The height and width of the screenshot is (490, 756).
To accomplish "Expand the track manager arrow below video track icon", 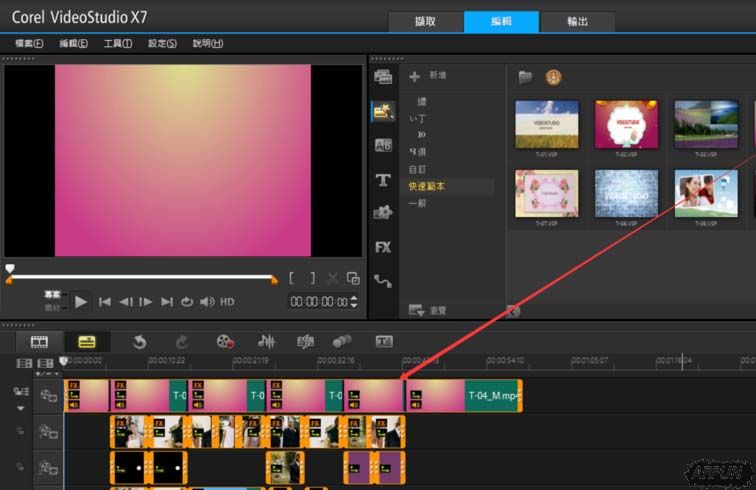I will [21, 408].
